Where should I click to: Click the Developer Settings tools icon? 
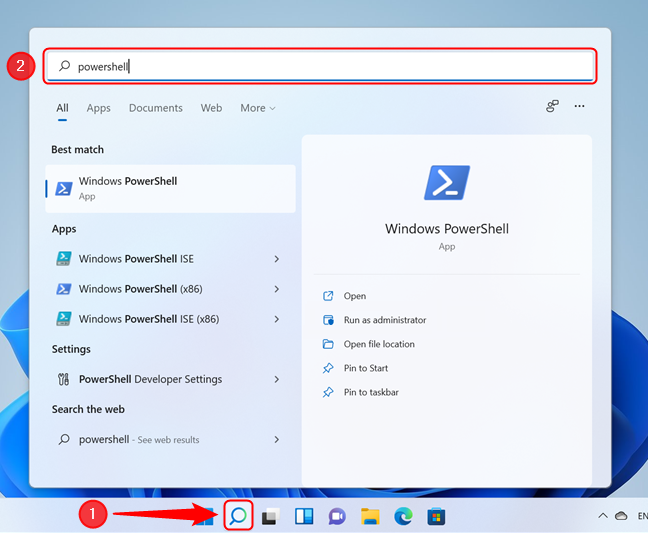click(64, 379)
